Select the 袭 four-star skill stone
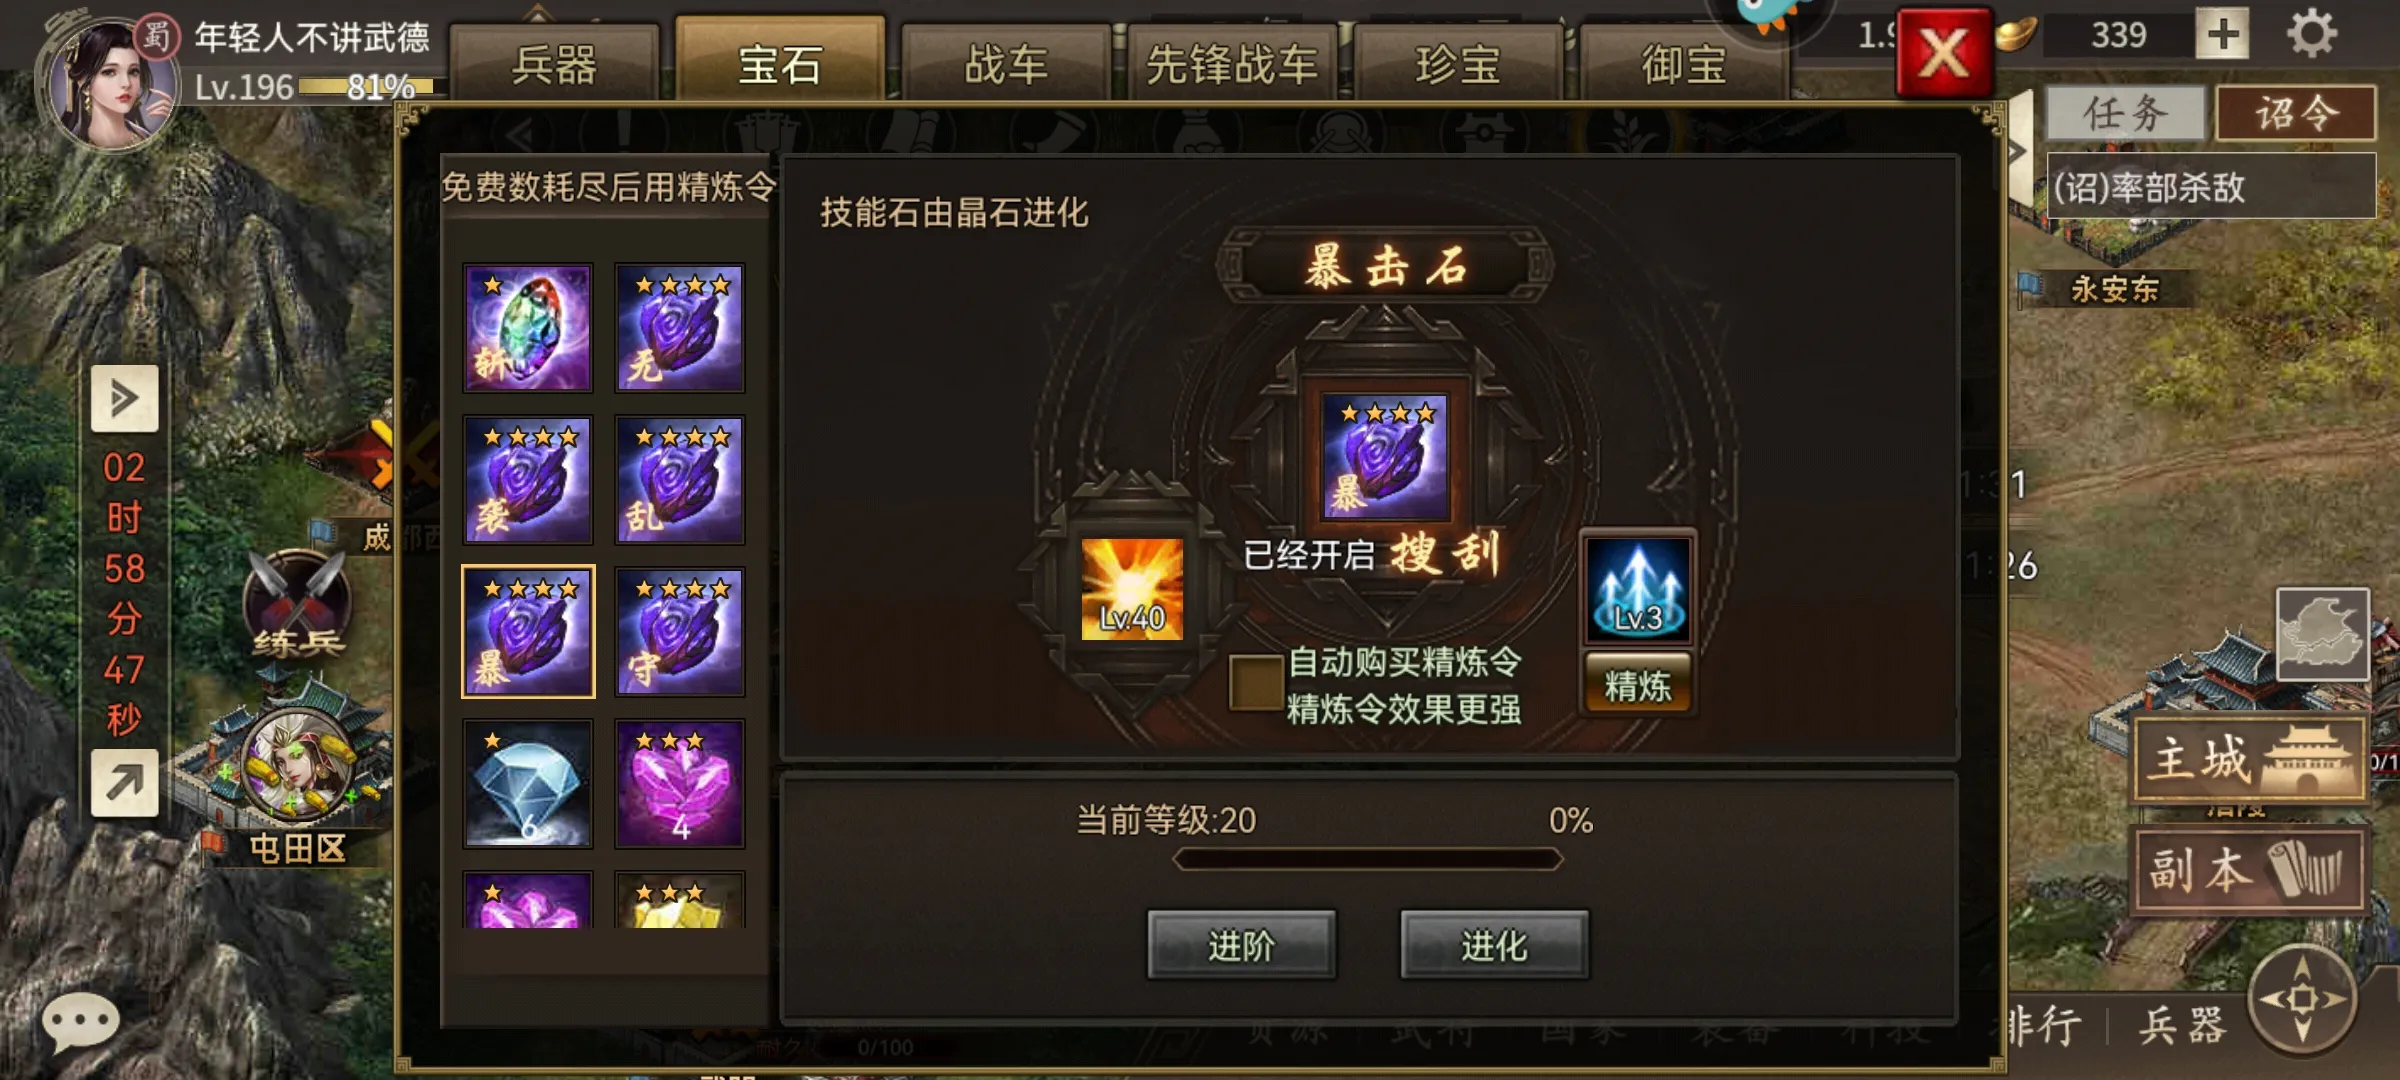 527,480
